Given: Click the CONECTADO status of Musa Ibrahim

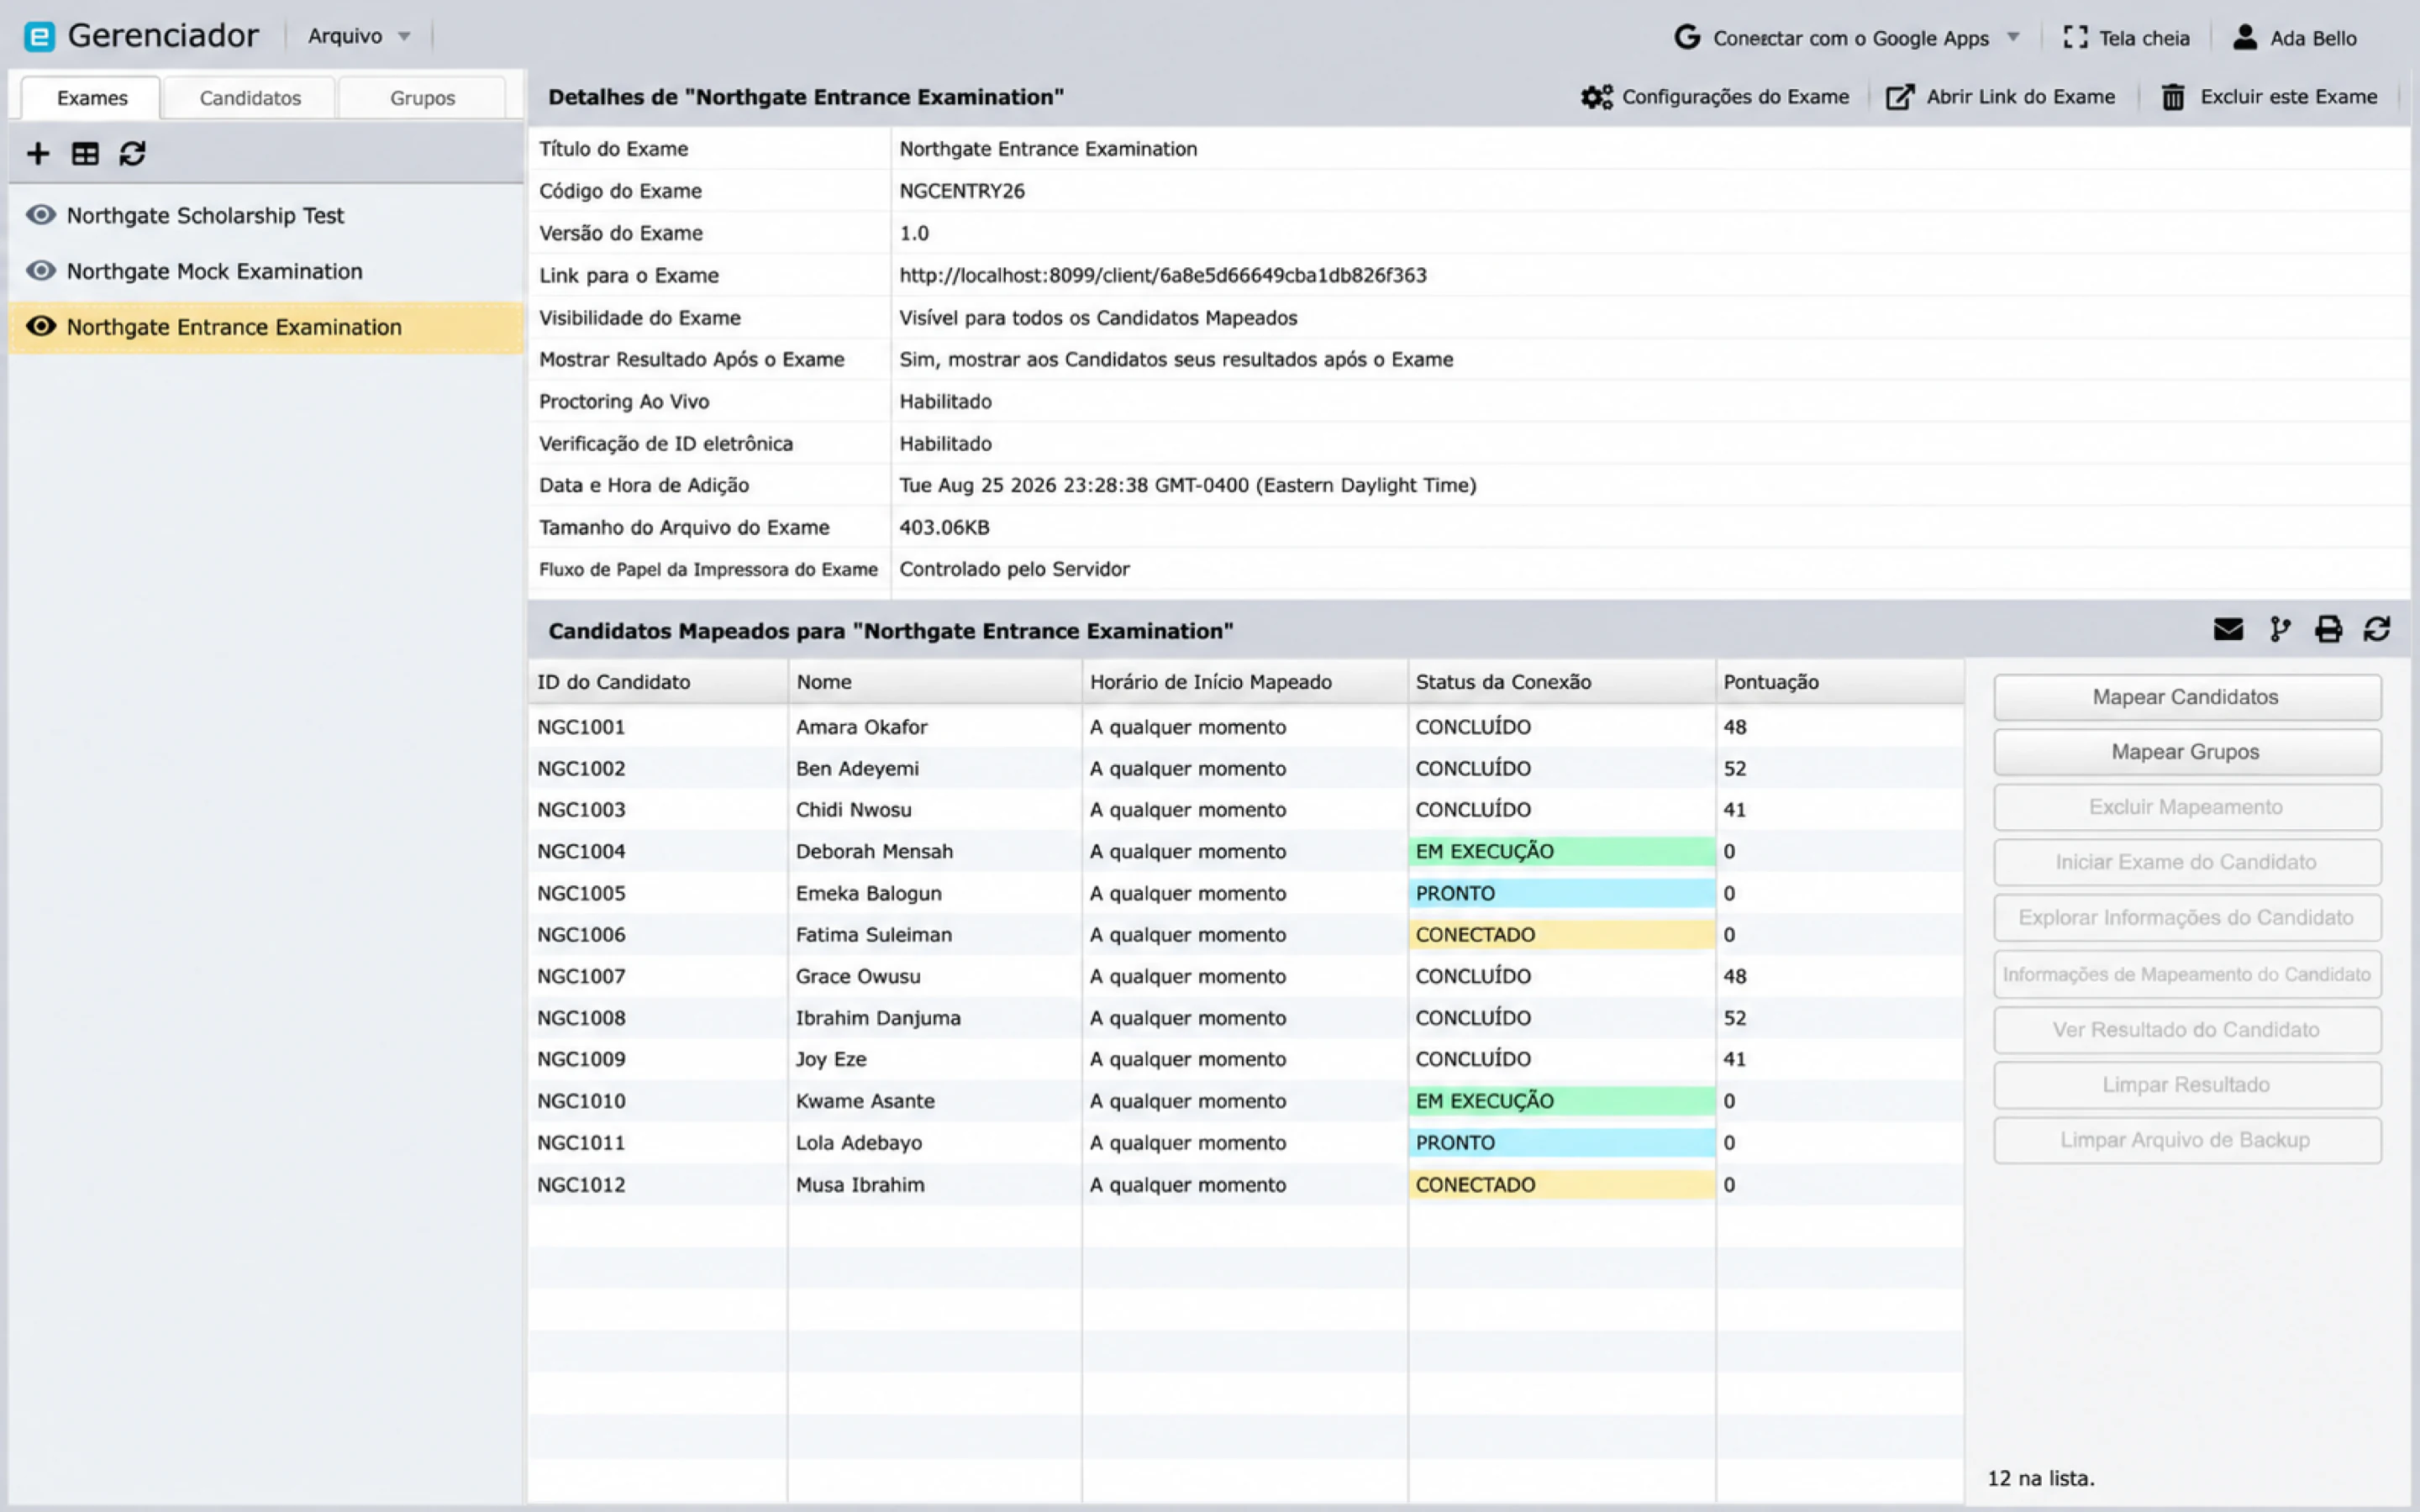Looking at the screenshot, I should (x=1562, y=1184).
